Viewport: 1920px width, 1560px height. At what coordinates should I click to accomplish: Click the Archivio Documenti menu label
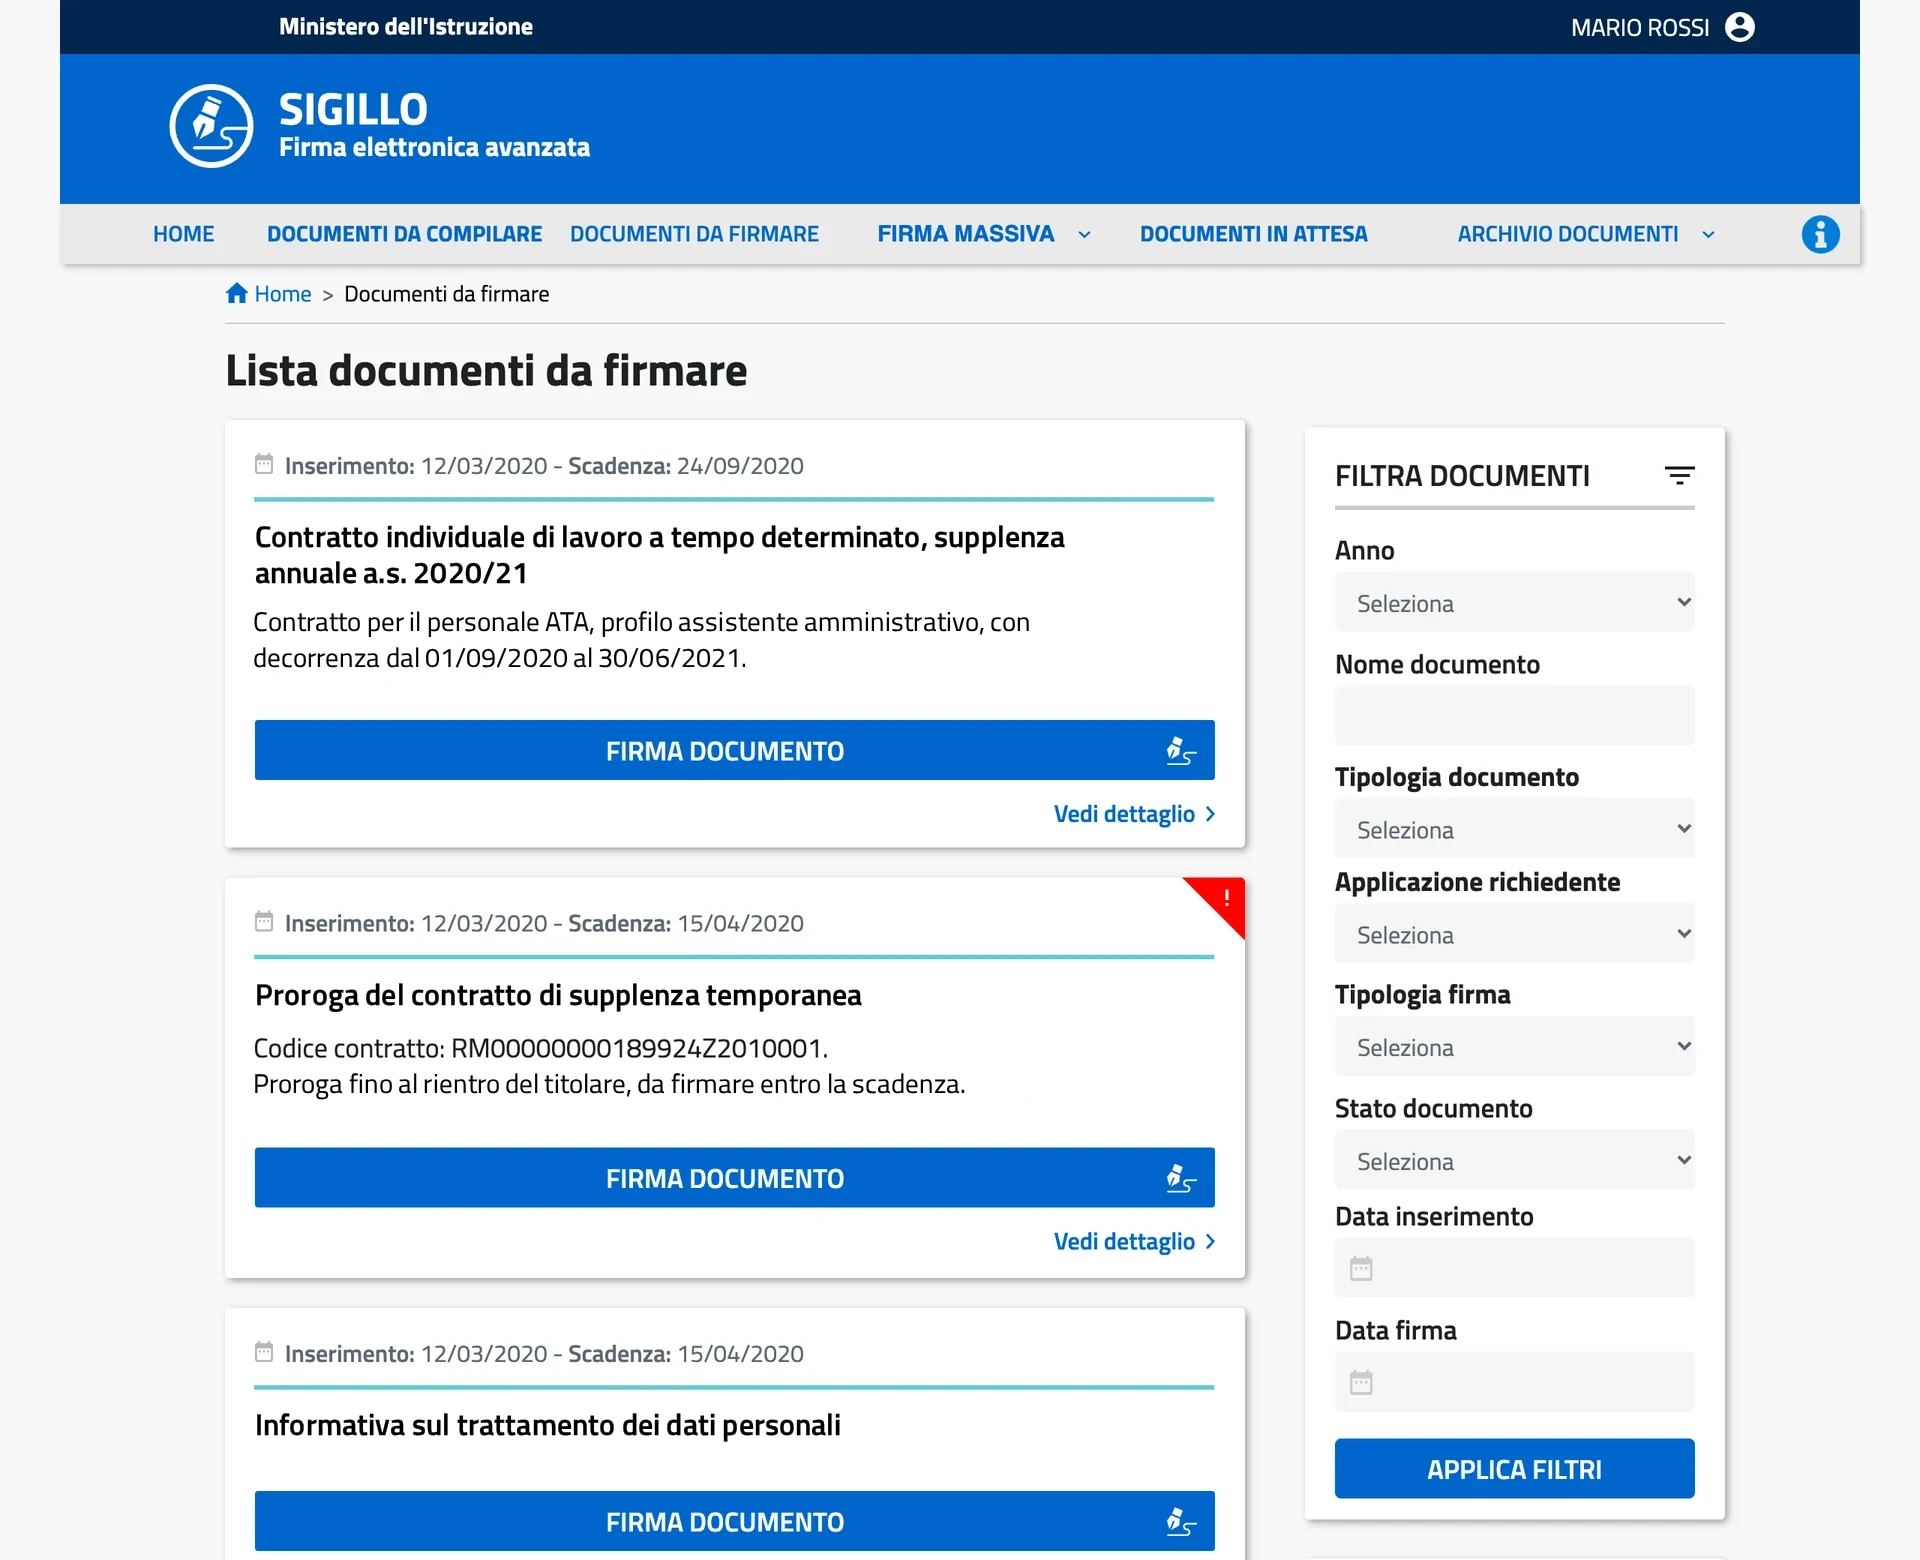(1567, 234)
